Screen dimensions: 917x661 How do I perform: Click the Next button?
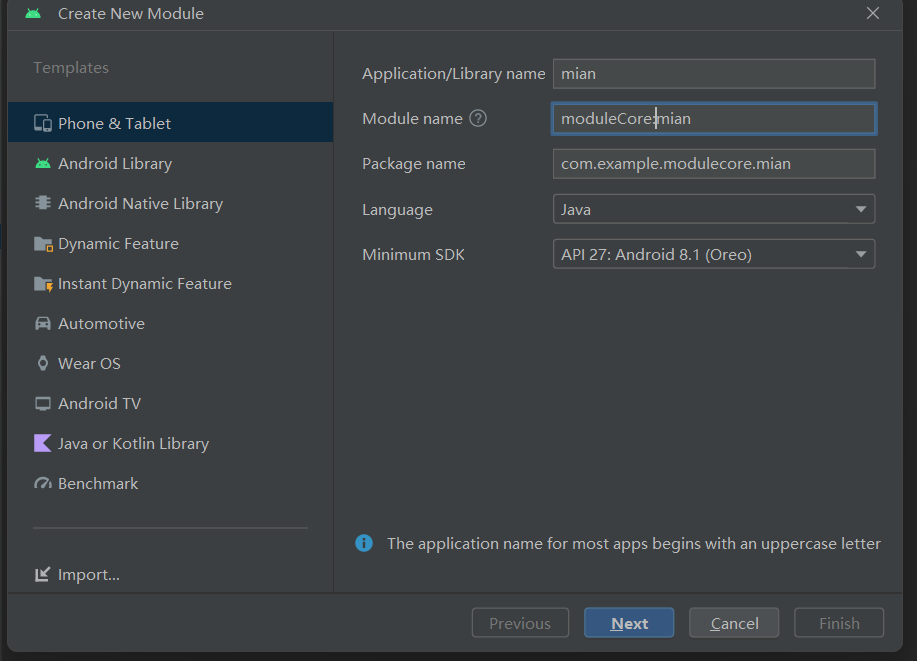[x=629, y=623]
